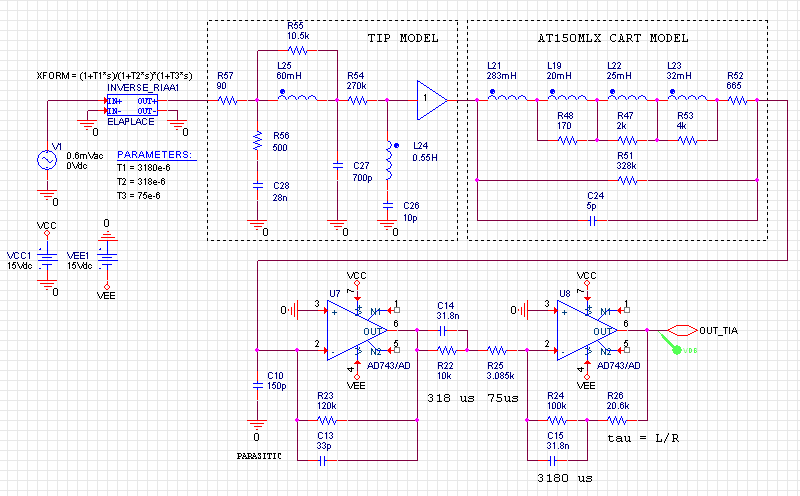Select resistor R54 270k symbol

click(357, 101)
